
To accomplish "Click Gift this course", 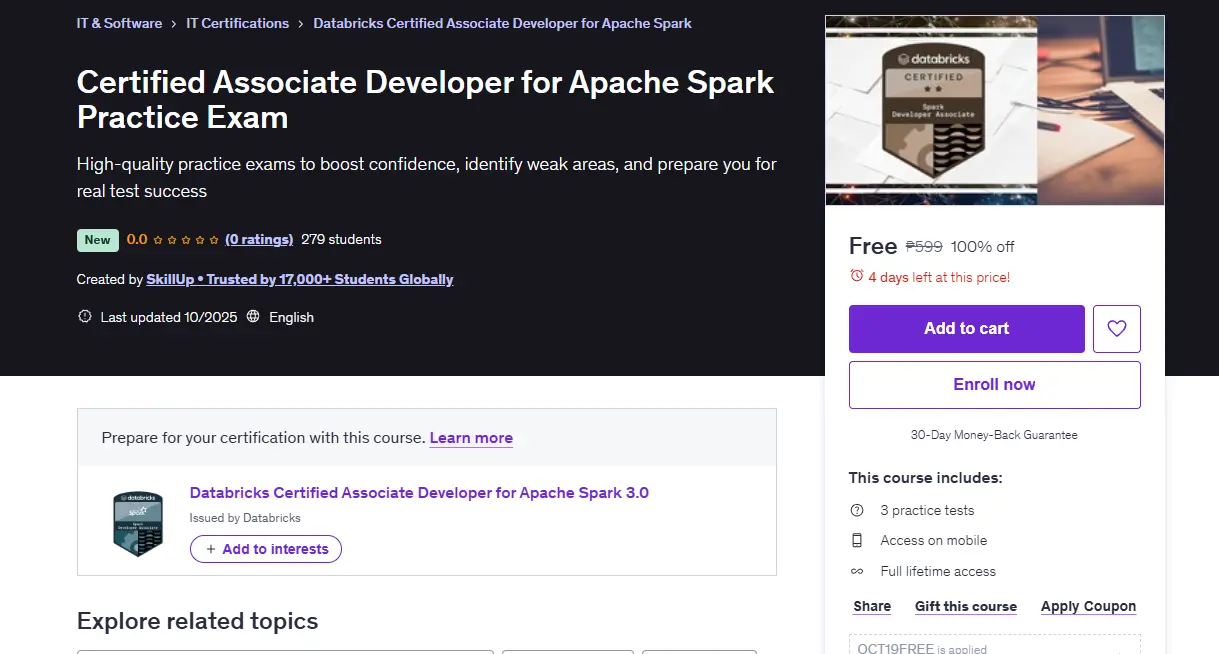I will (x=966, y=606).
